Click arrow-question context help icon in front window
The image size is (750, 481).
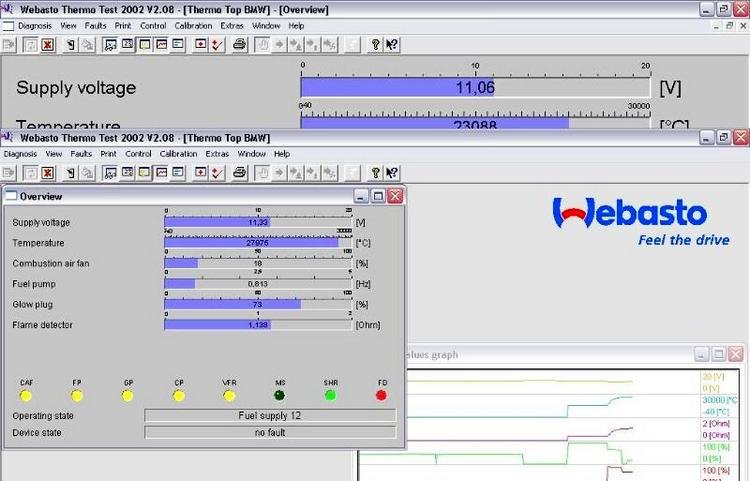(x=392, y=173)
